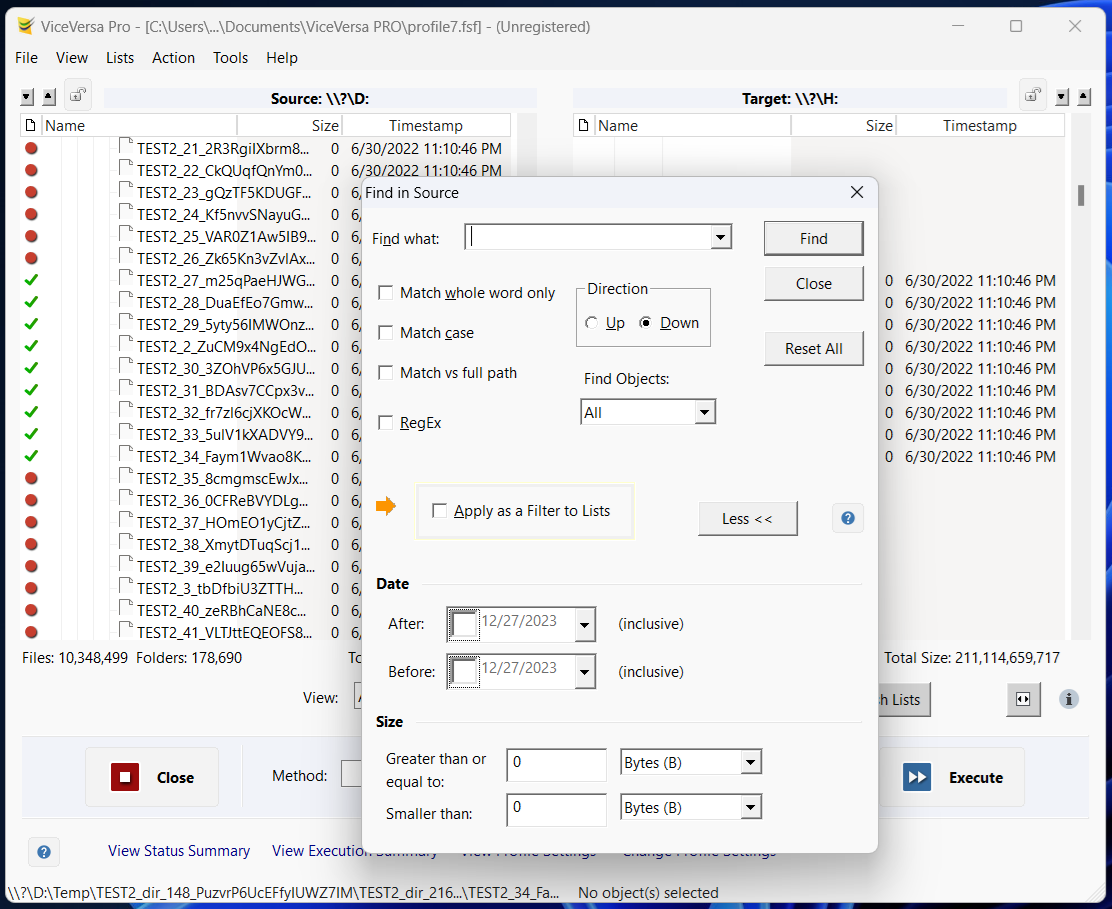Screen dimensions: 1112x909
Task: Click the down arrow button left of Source lock
Action: click(28, 96)
